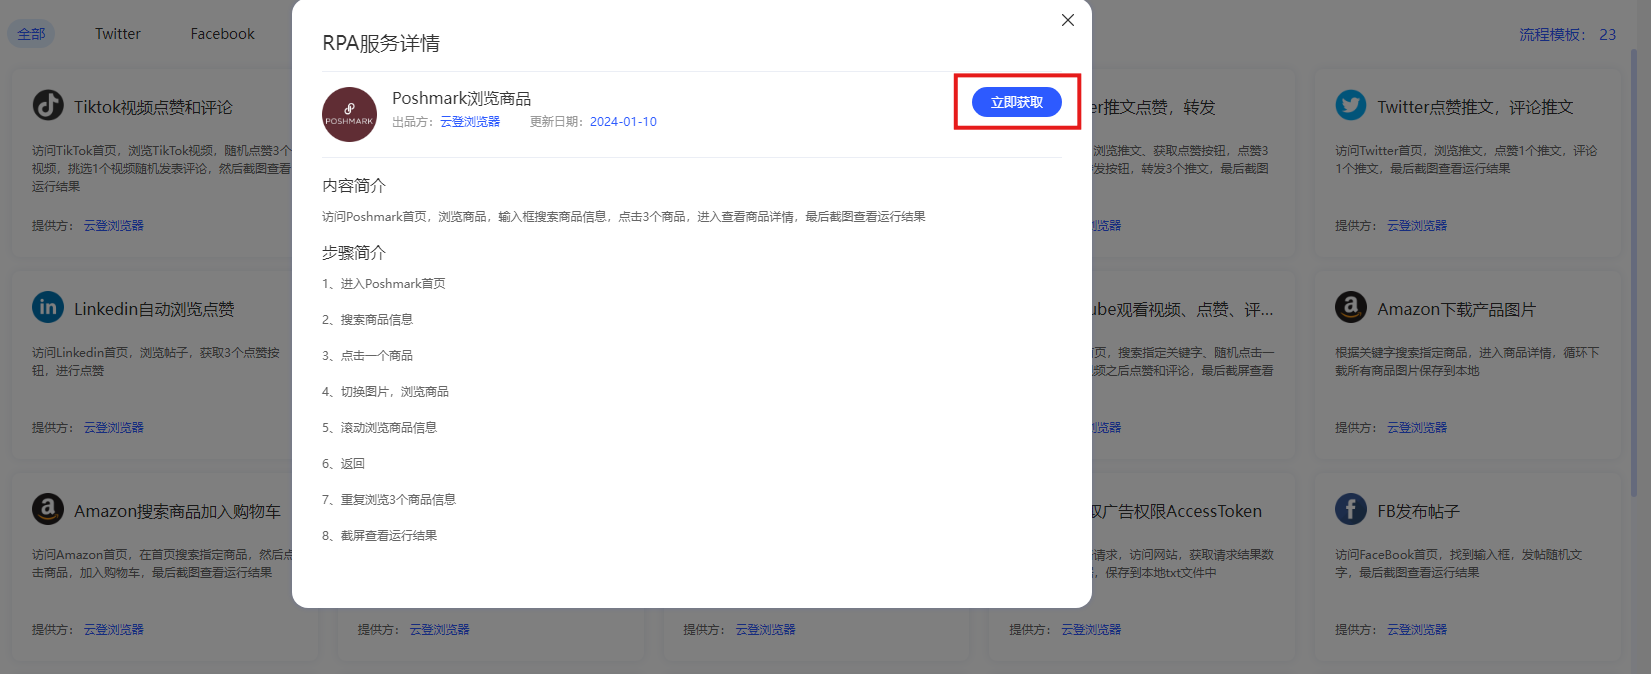Click step 2、搜索商品信息
1651x674 pixels.
click(x=367, y=320)
